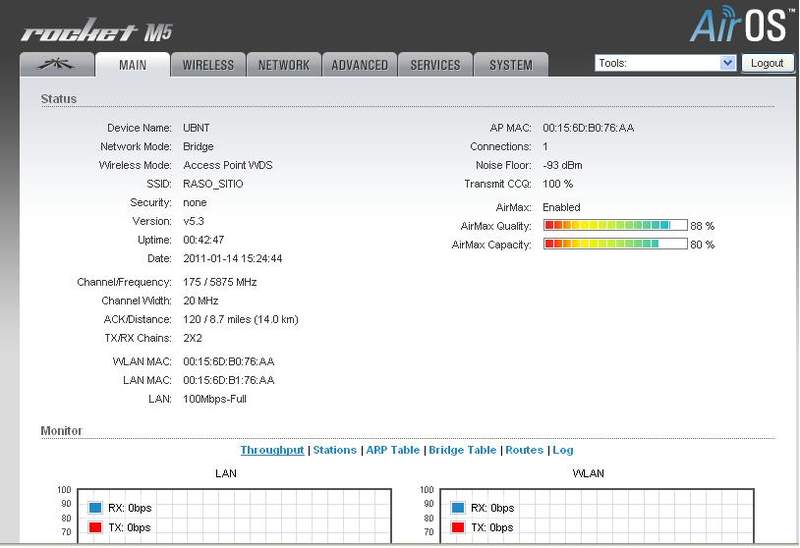Viewport: 800px width, 548px height.
Task: Click the Rocket M5 logo
Action: [95, 32]
